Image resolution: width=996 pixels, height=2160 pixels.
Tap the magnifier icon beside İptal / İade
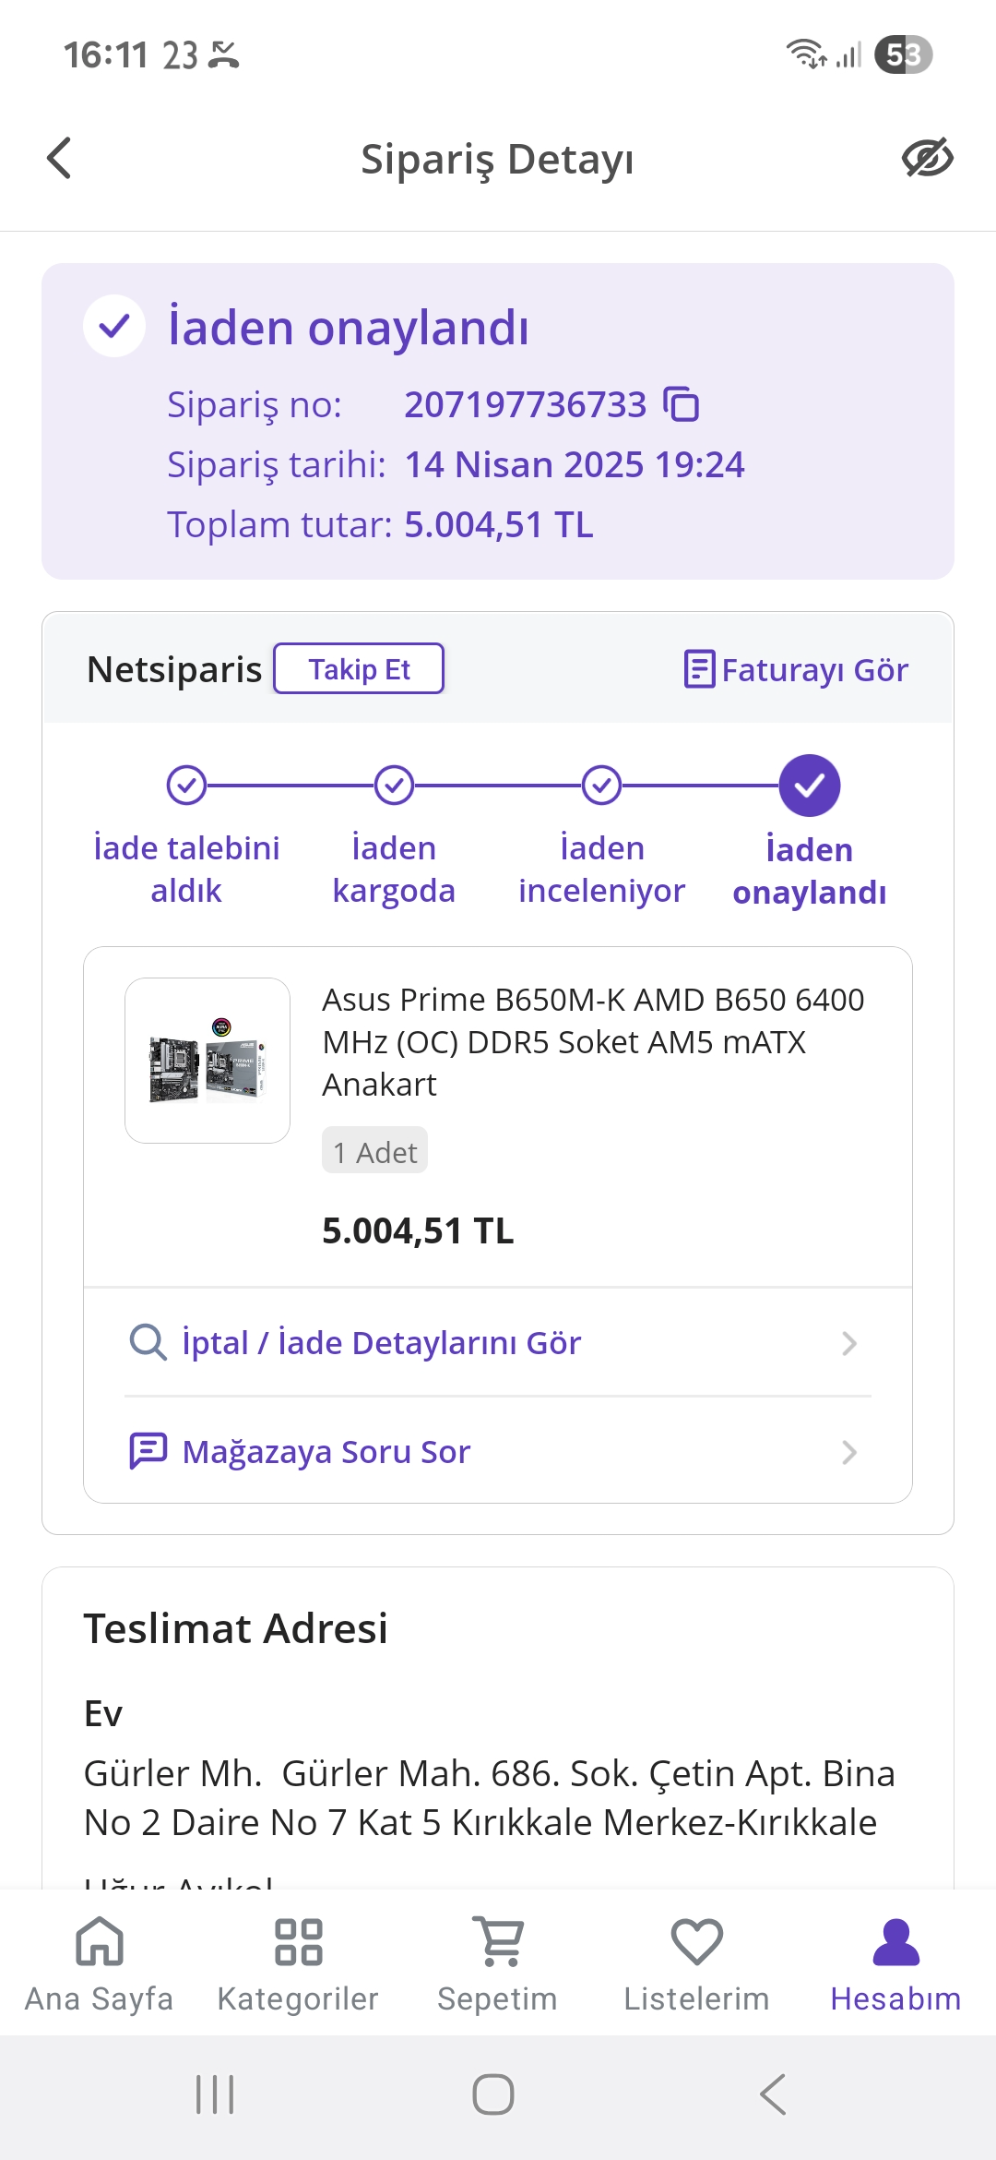pyautogui.click(x=148, y=1343)
